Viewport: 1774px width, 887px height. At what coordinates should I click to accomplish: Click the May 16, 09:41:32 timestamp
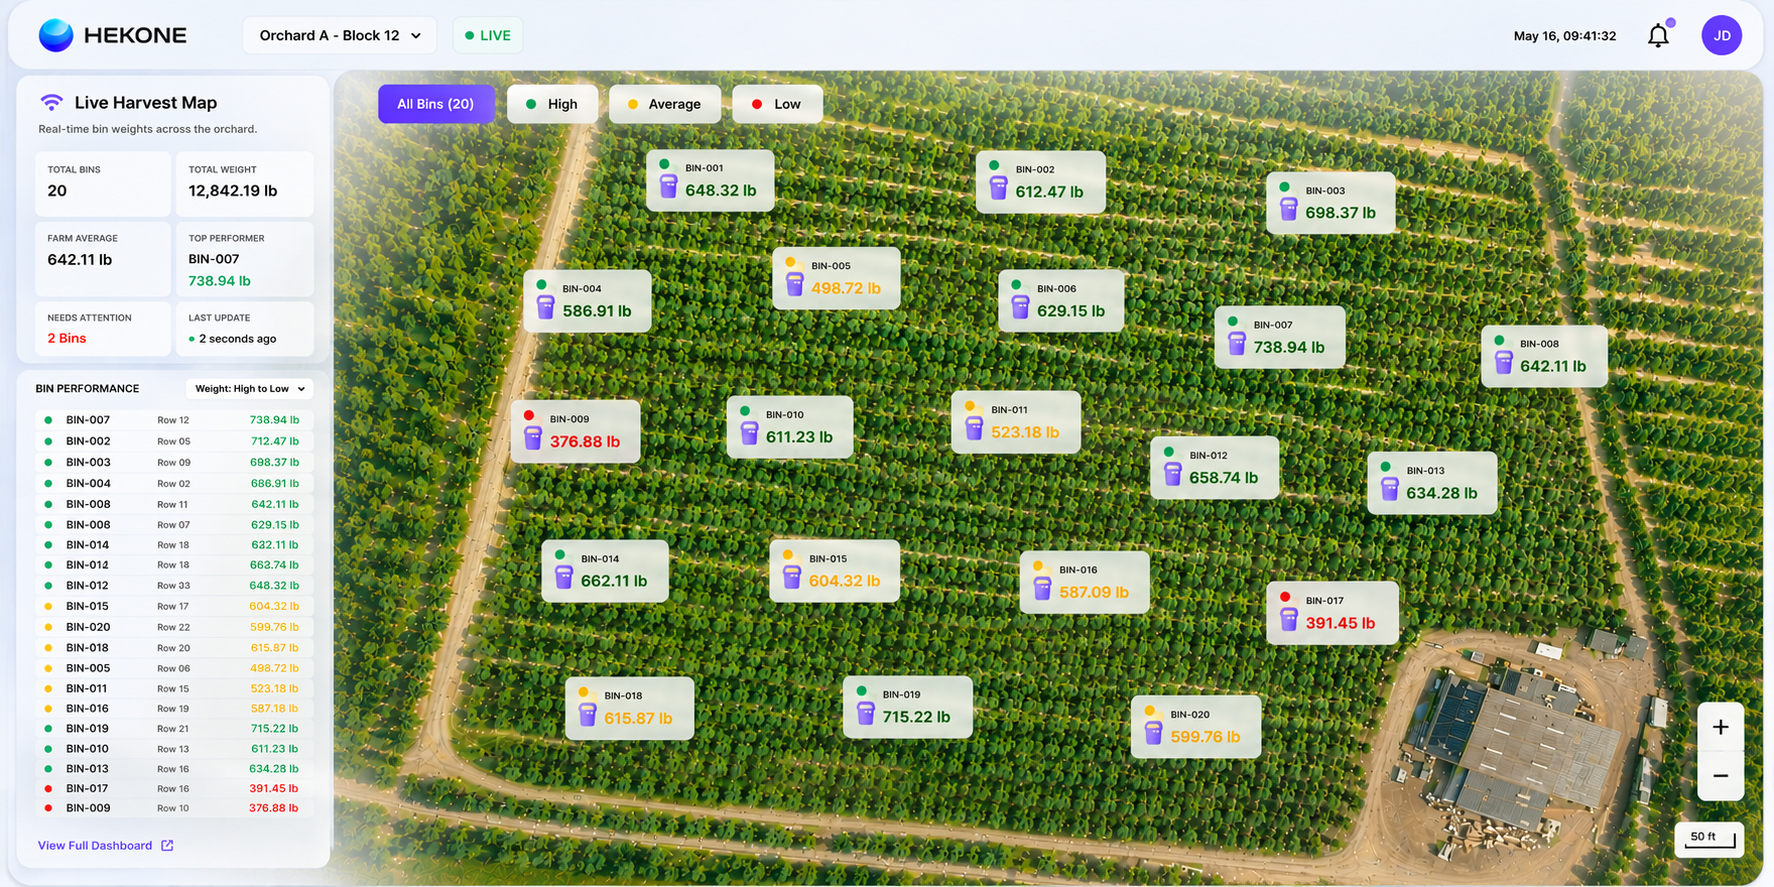tap(1564, 36)
